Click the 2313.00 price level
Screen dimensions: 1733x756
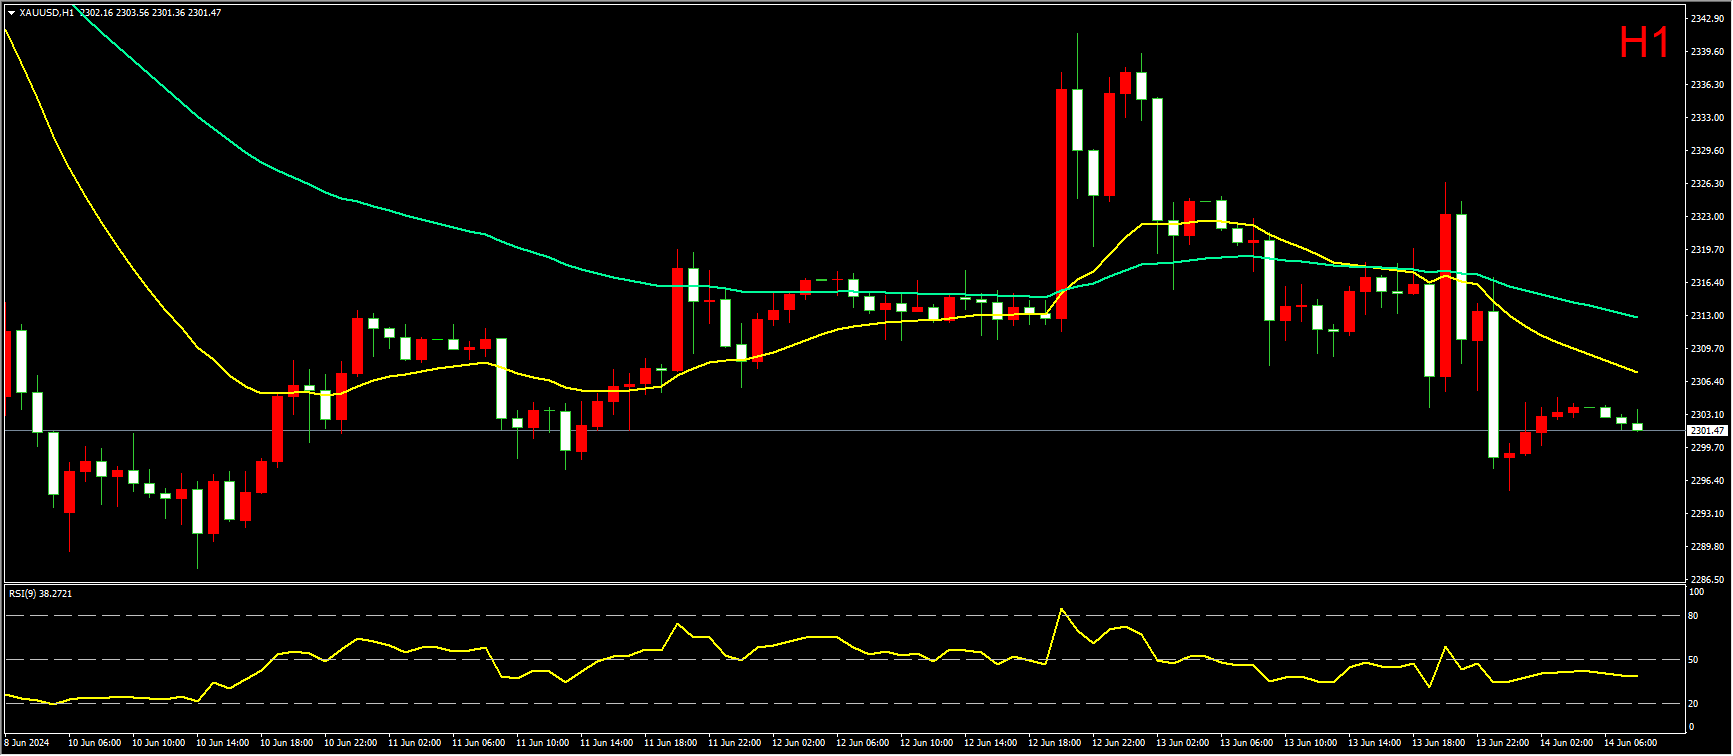pyautogui.click(x=1706, y=316)
